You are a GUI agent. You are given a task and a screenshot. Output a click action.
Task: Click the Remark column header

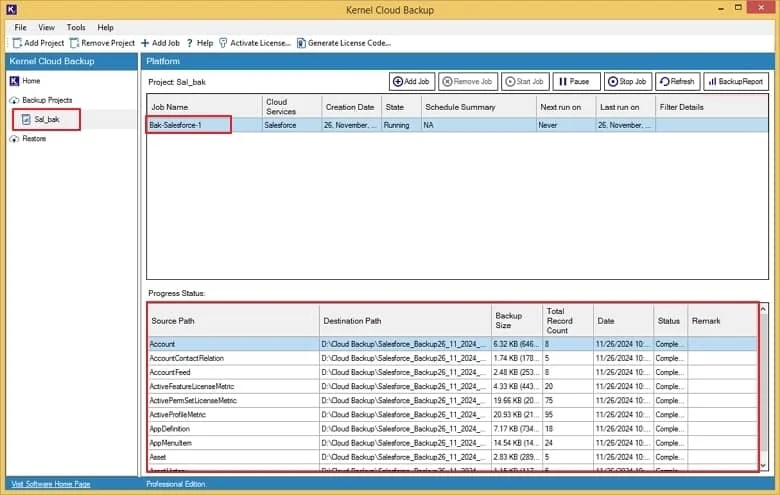click(722, 321)
